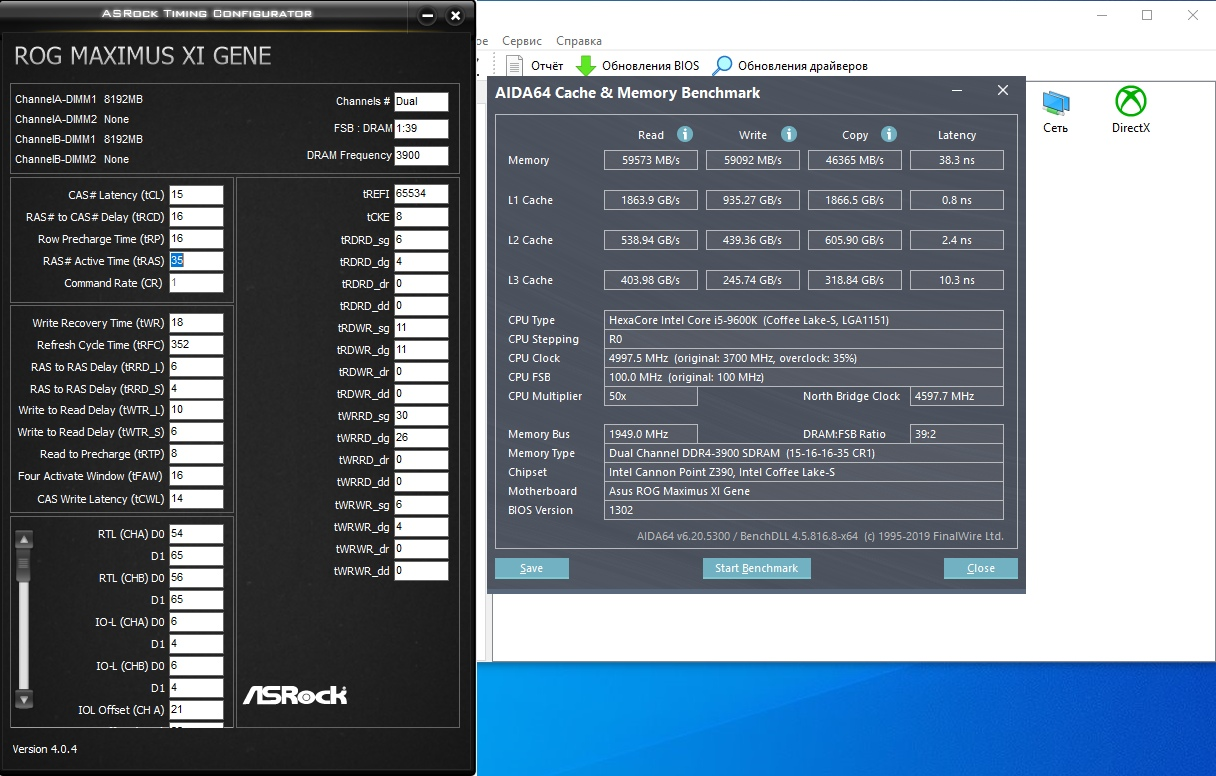
Task: Click the Channels # field showing Dual
Action: (x=421, y=101)
